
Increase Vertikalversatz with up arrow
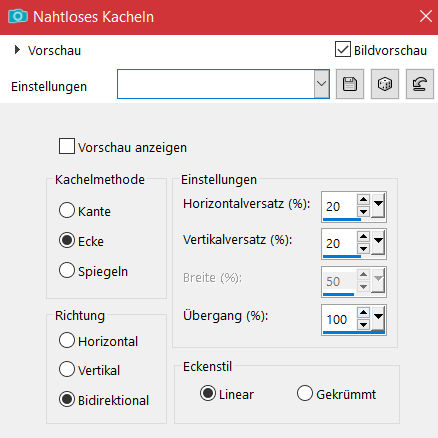click(363, 237)
